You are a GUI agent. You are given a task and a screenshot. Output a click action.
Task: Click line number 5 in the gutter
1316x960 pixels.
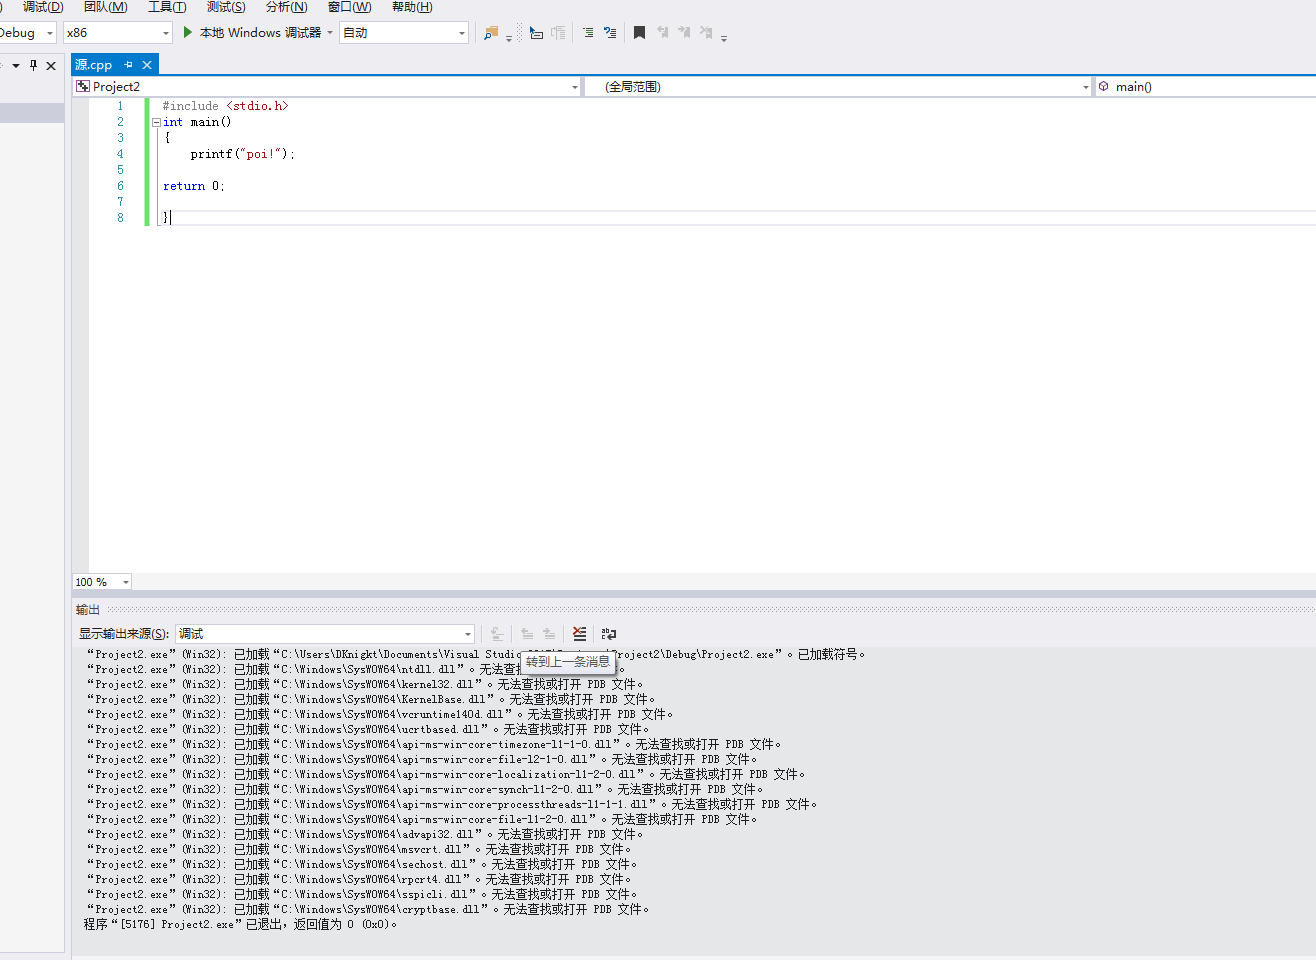point(120,170)
